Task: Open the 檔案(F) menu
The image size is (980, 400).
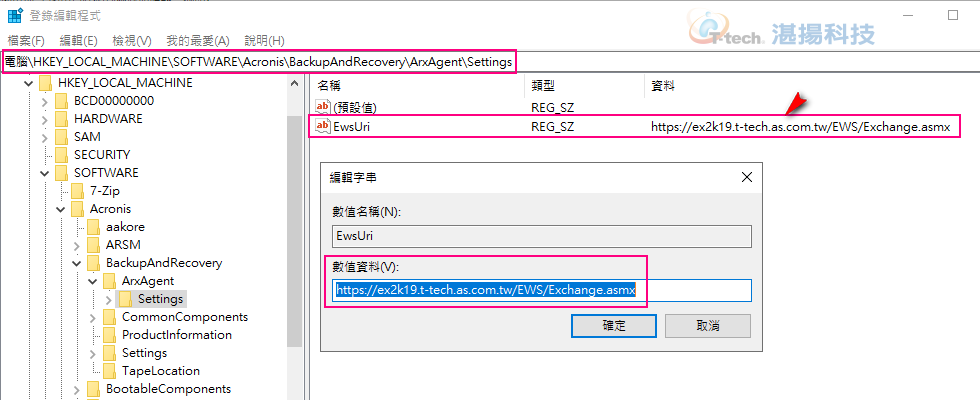Action: (x=26, y=41)
